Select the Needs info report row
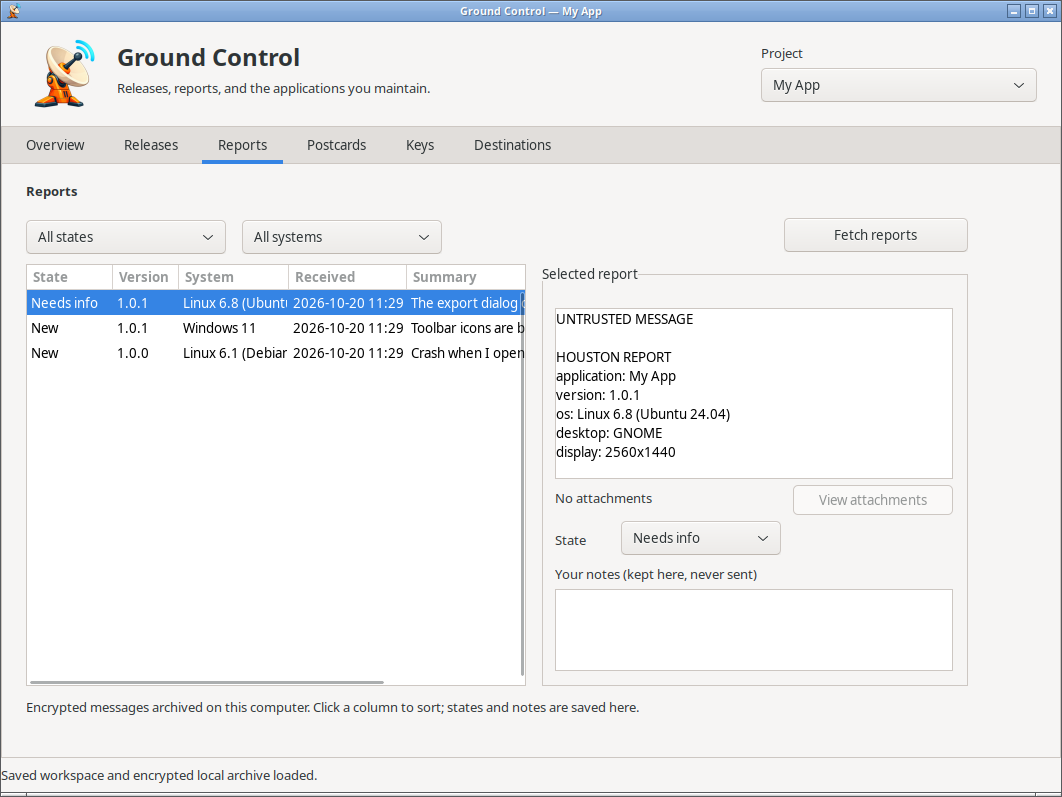The height and width of the screenshot is (797, 1062). point(276,303)
